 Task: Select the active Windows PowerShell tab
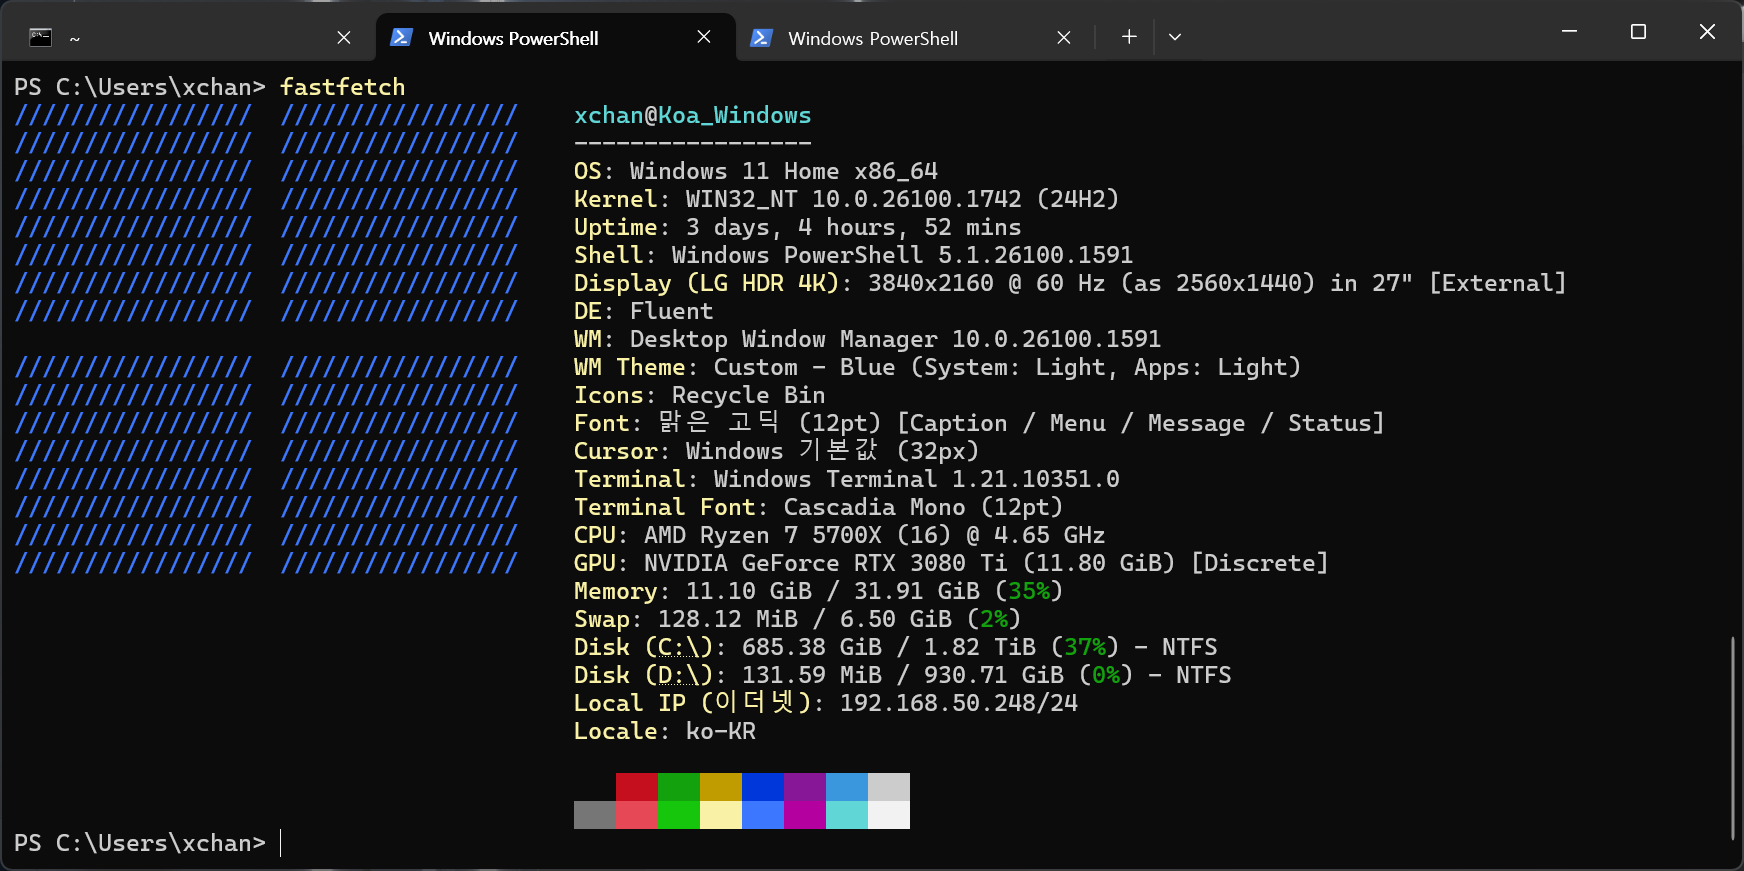(556, 38)
